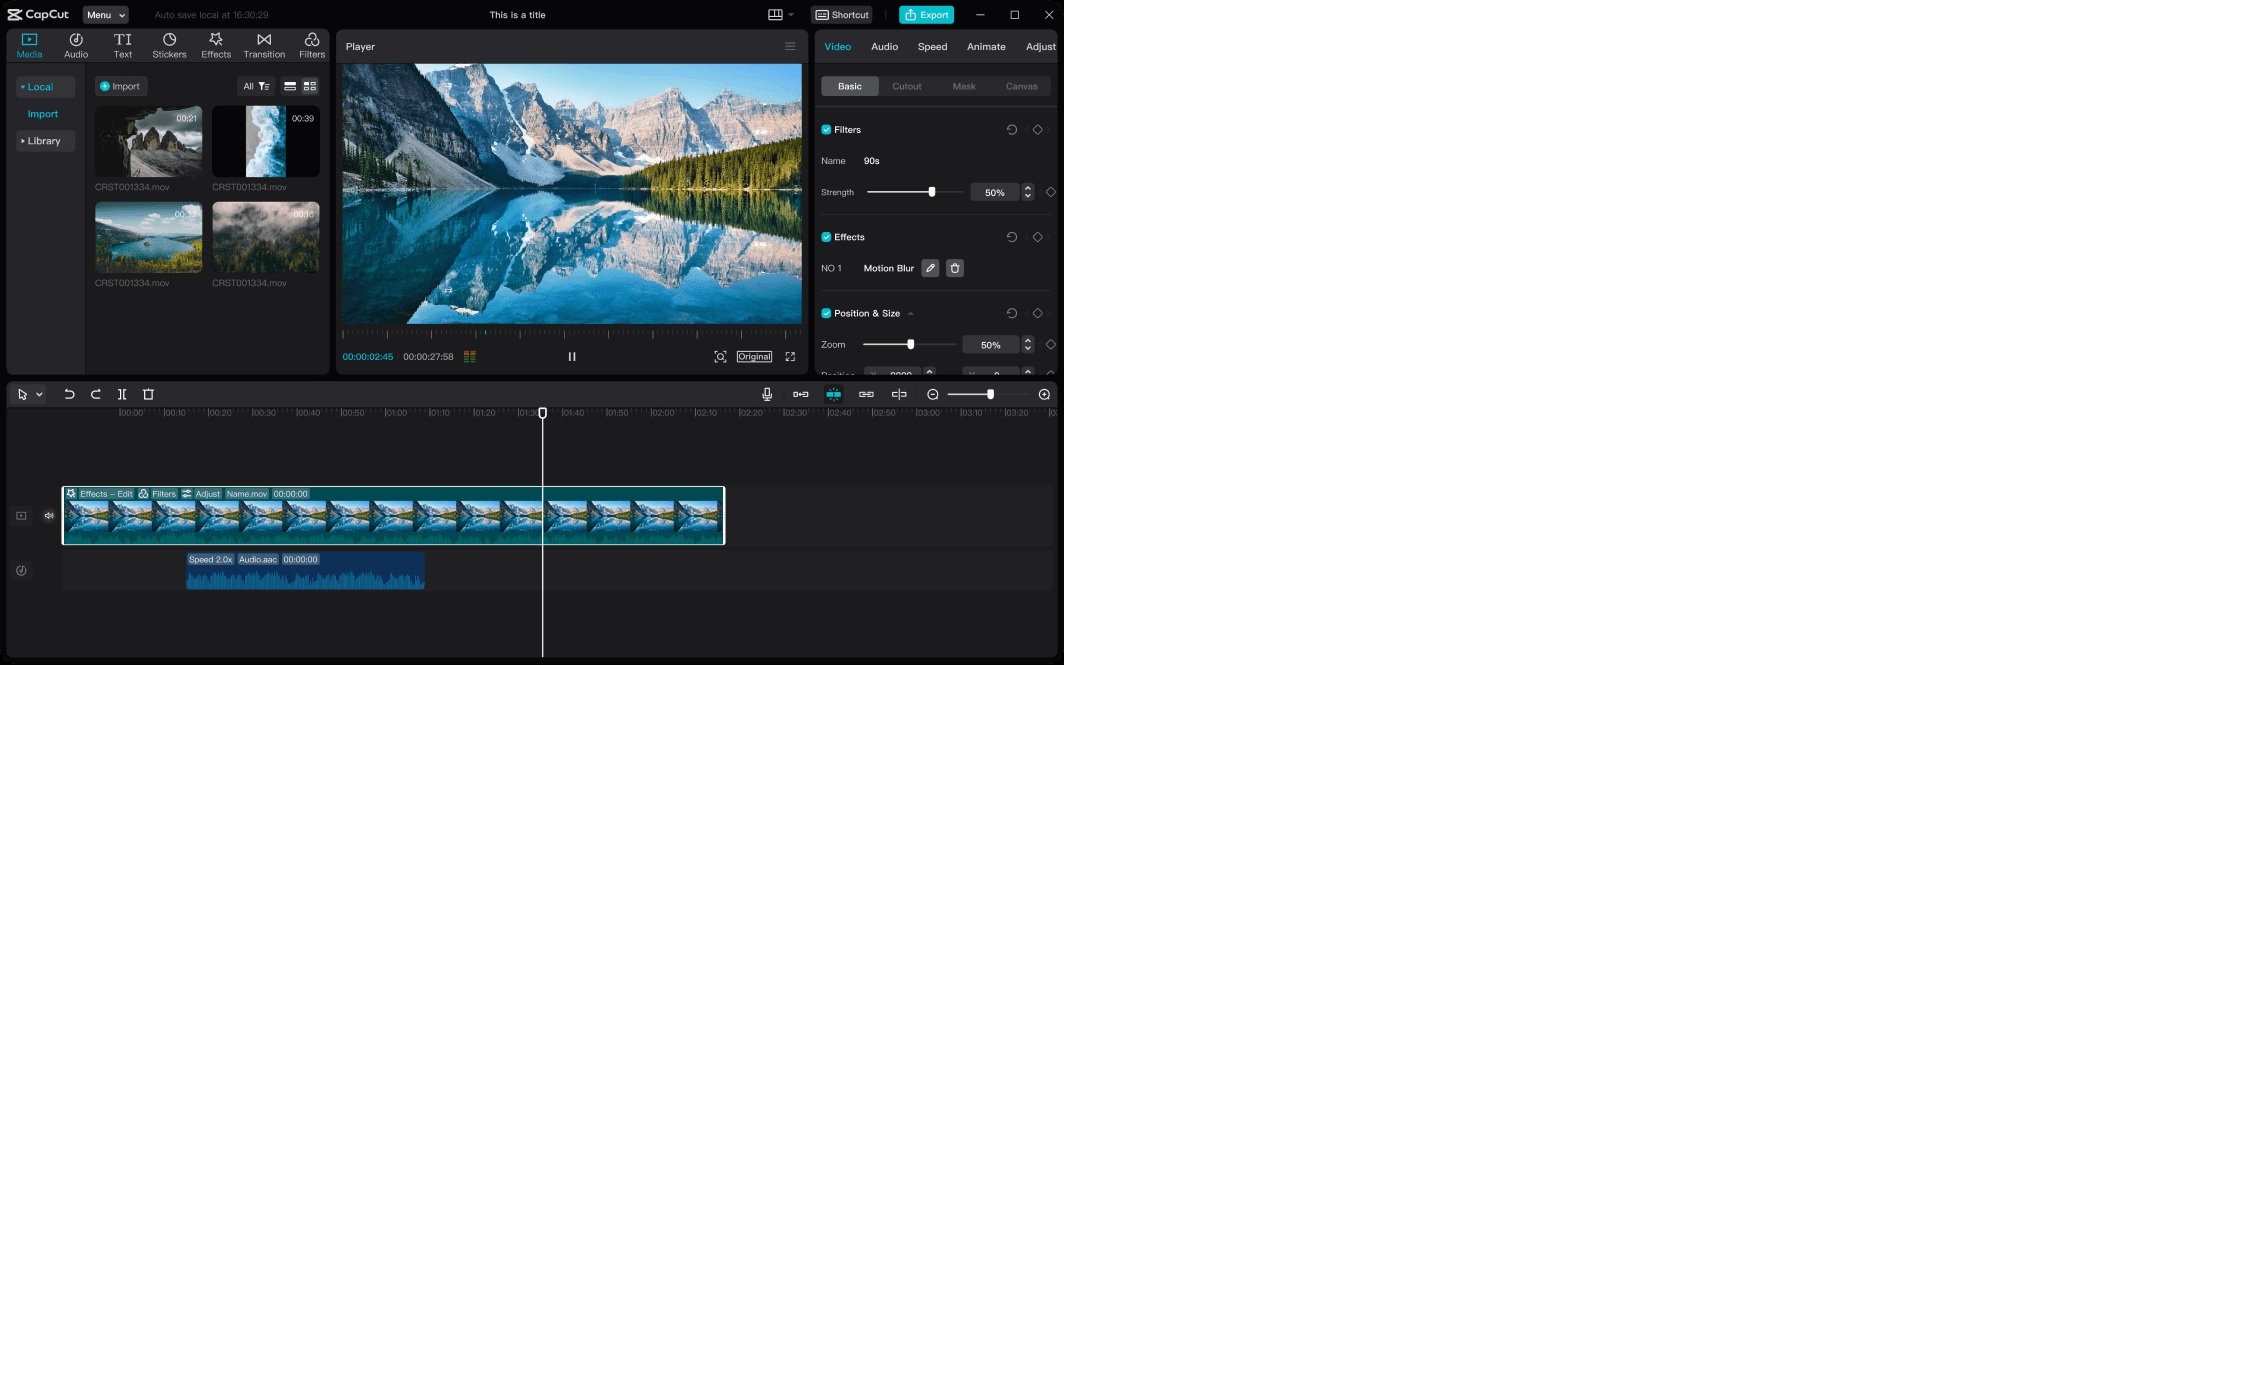Open the Stickers panel

pos(169,45)
